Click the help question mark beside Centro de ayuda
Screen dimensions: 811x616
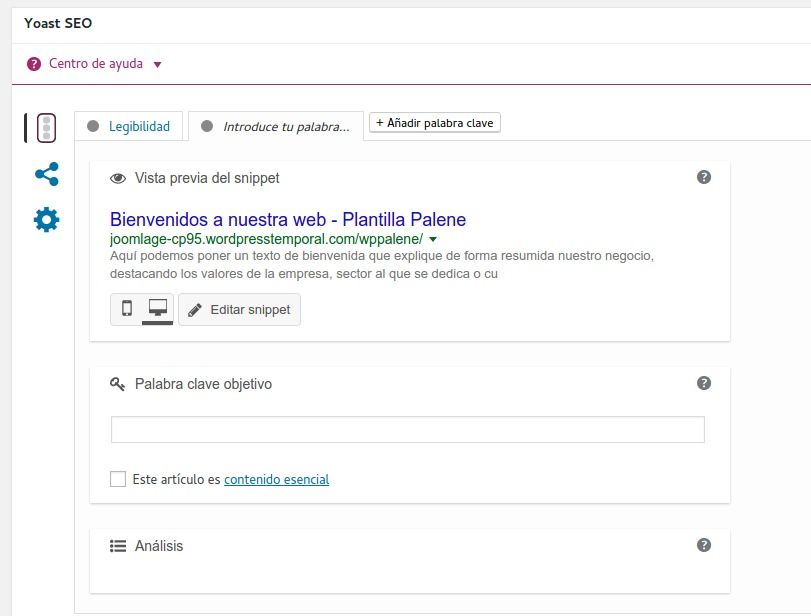pos(34,64)
